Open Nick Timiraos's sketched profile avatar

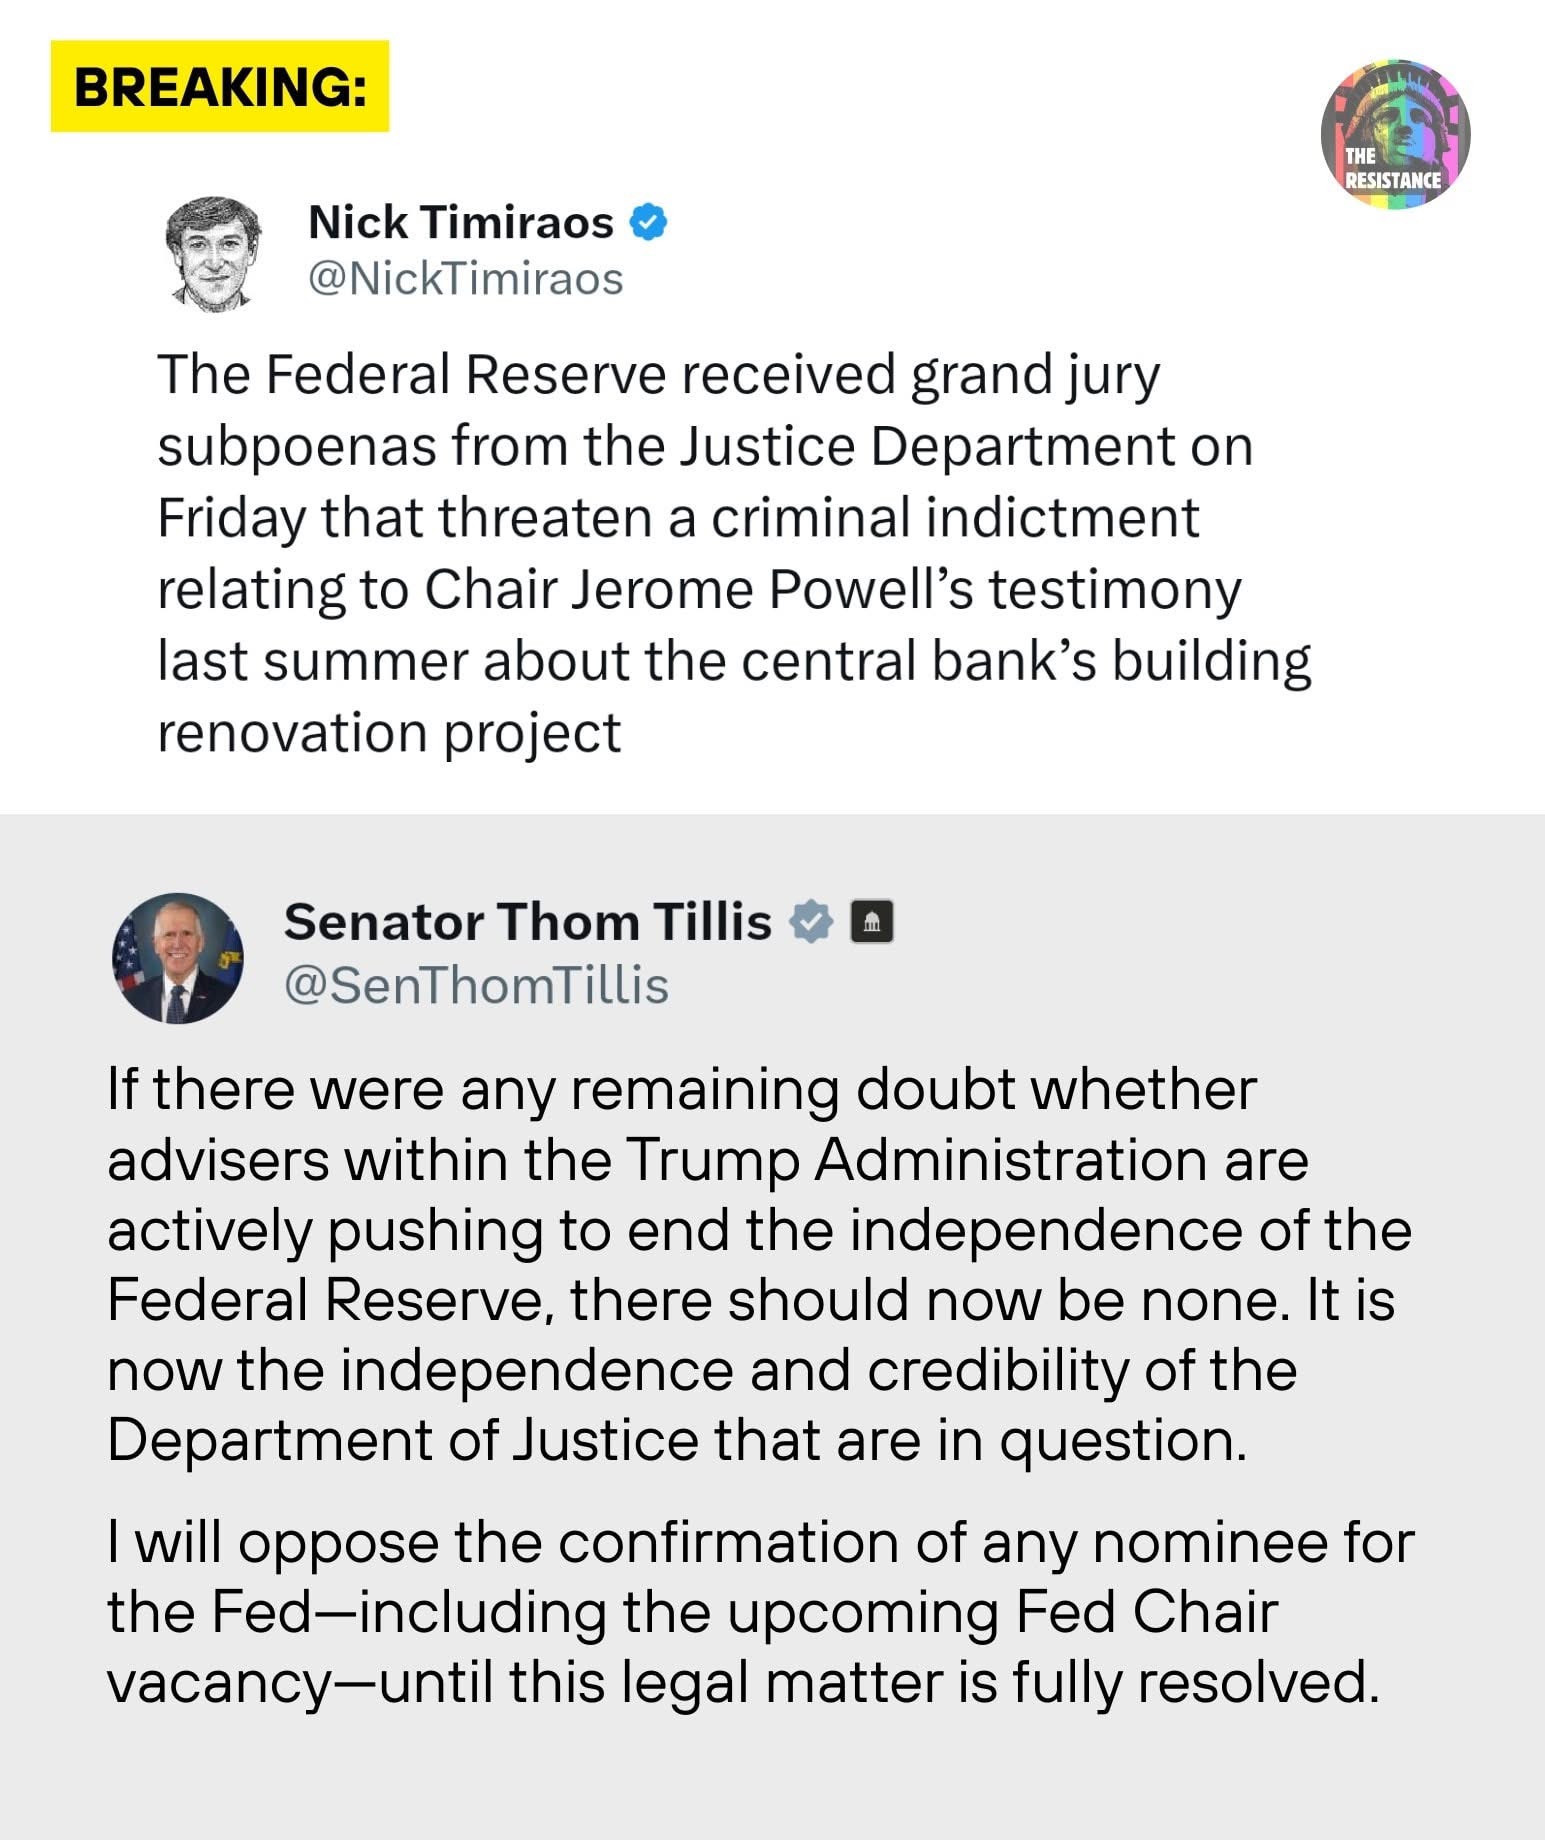[x=213, y=251]
